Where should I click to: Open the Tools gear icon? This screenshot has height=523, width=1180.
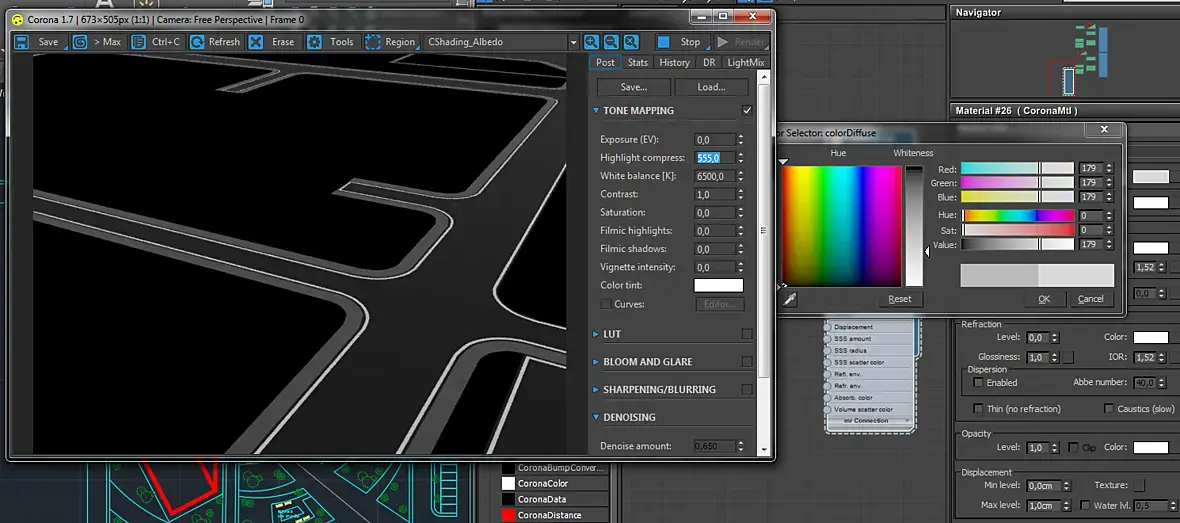click(x=315, y=42)
